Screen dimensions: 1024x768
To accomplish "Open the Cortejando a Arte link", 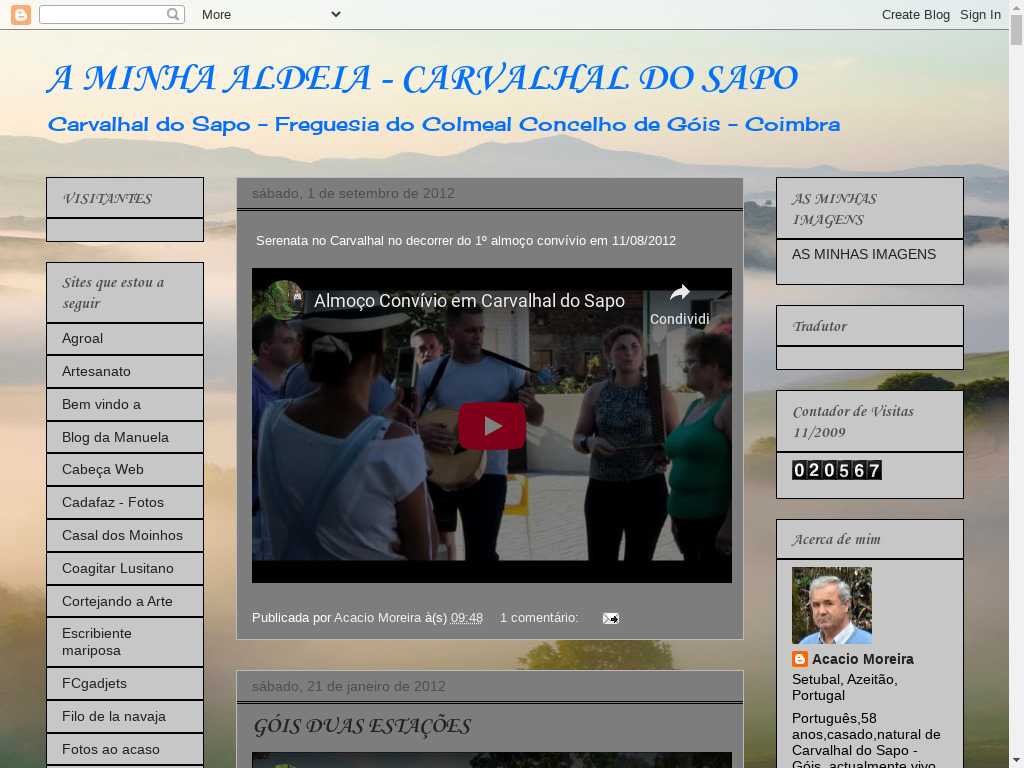I will (117, 601).
